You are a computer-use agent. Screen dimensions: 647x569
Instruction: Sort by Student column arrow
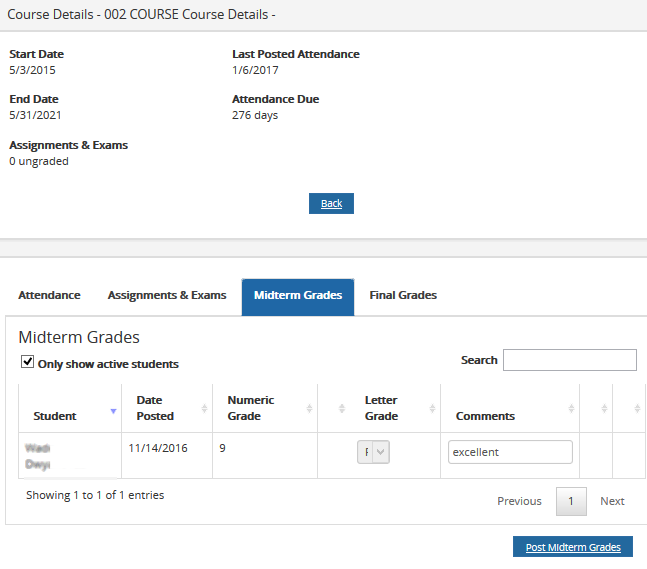pos(113,409)
